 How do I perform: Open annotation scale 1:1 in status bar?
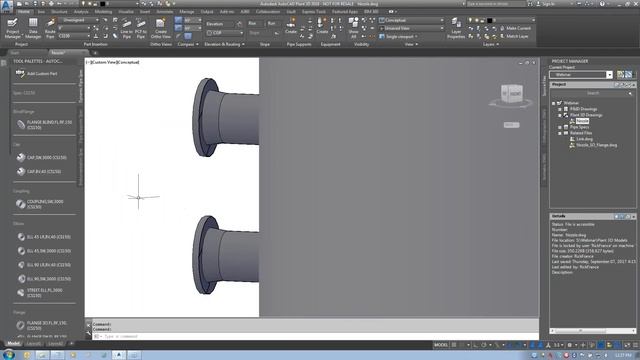point(557,345)
